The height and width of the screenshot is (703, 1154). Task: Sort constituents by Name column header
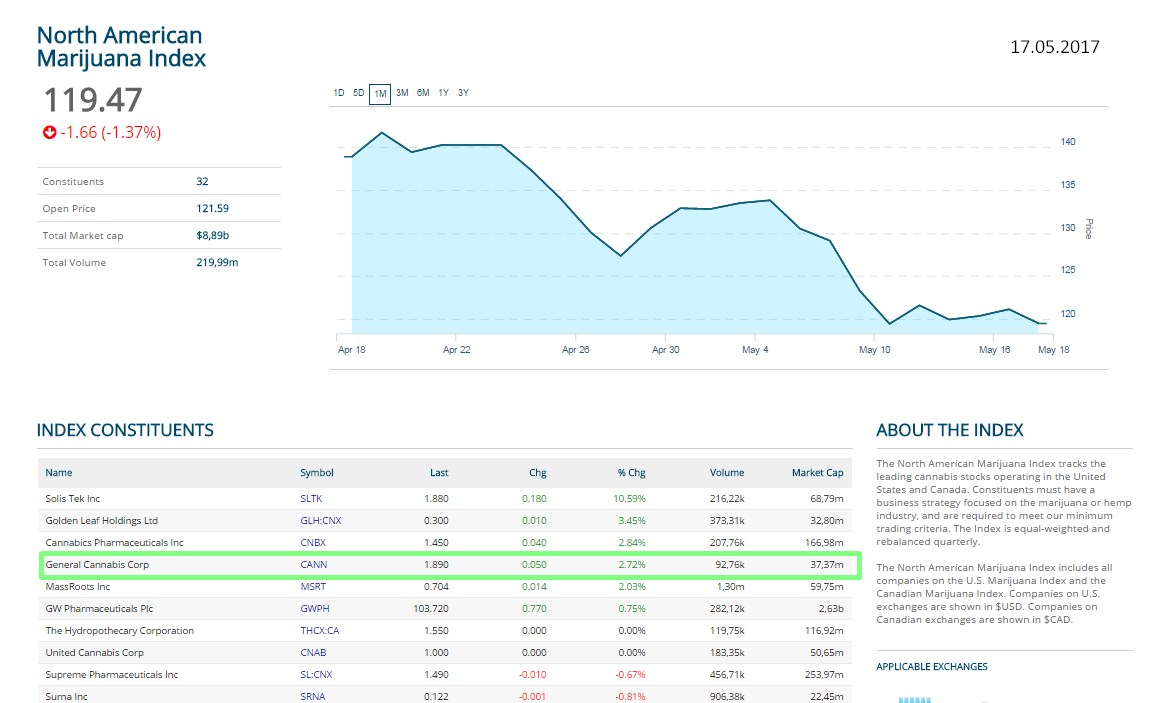[x=59, y=473]
